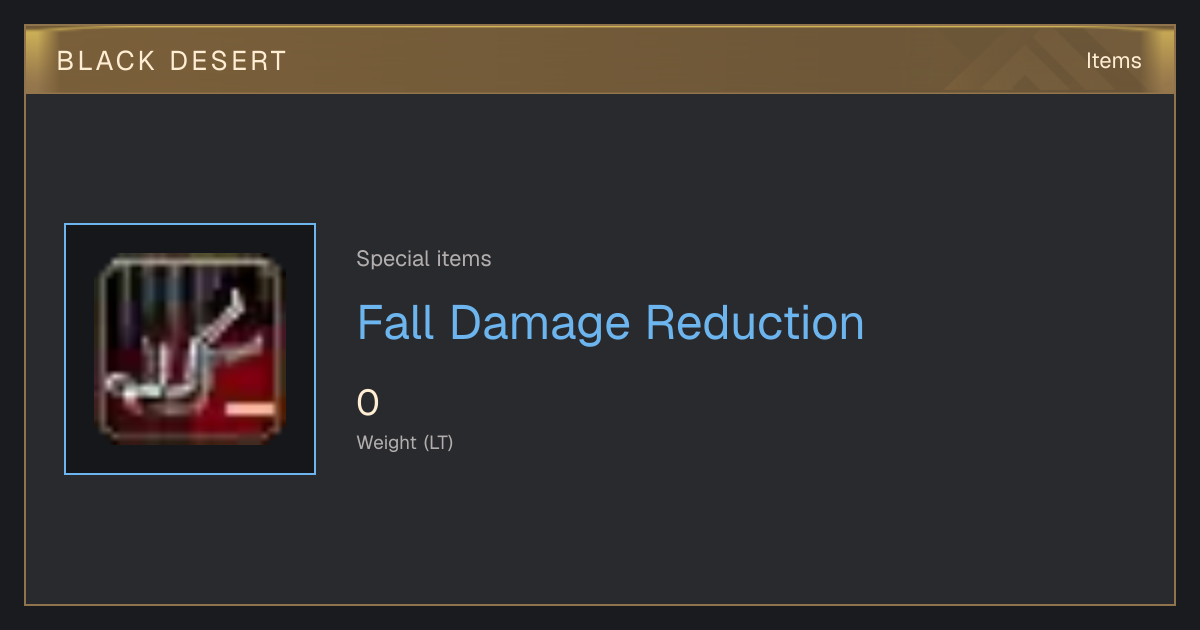Open the Fall Damage Reduction title link
The height and width of the screenshot is (630, 1200).
coord(610,323)
